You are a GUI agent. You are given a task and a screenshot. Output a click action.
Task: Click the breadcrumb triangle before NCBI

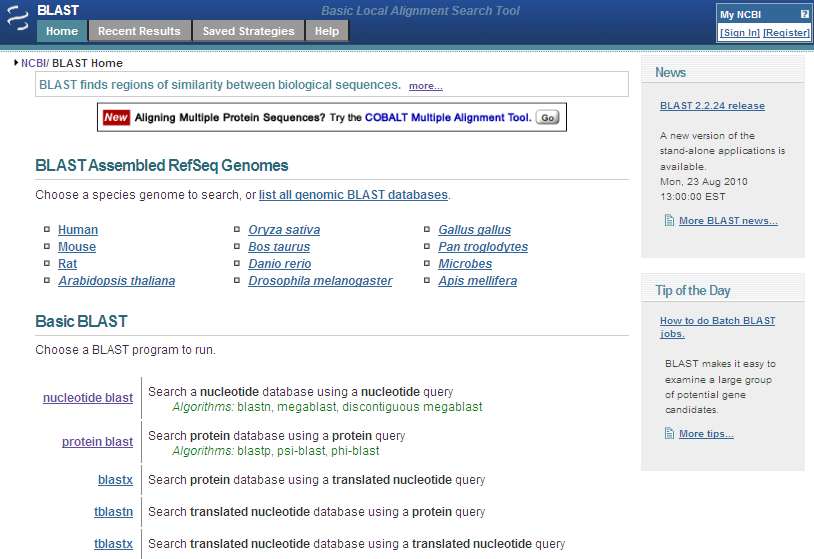[x=16, y=63]
